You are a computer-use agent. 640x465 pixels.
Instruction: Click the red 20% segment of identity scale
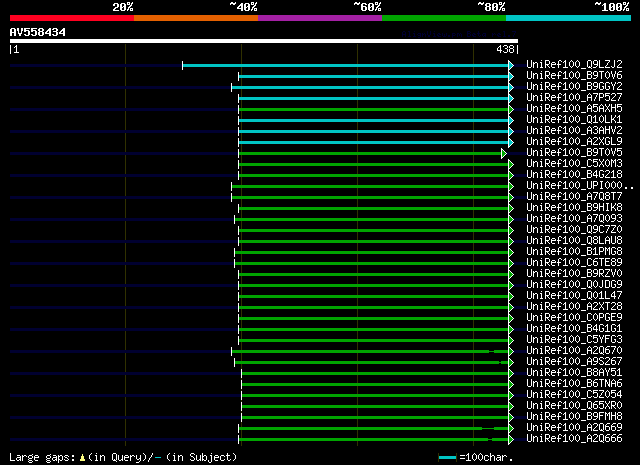coord(72,18)
